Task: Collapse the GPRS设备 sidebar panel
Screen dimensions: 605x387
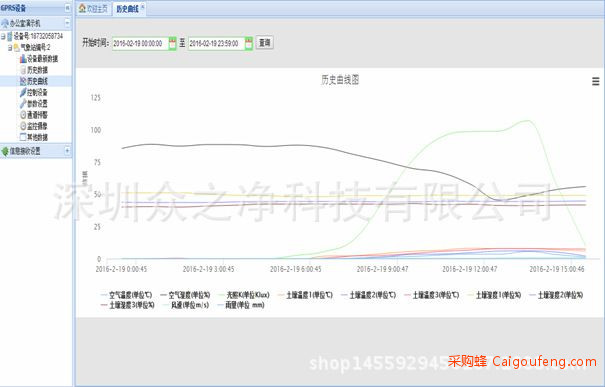Action: click(x=67, y=7)
